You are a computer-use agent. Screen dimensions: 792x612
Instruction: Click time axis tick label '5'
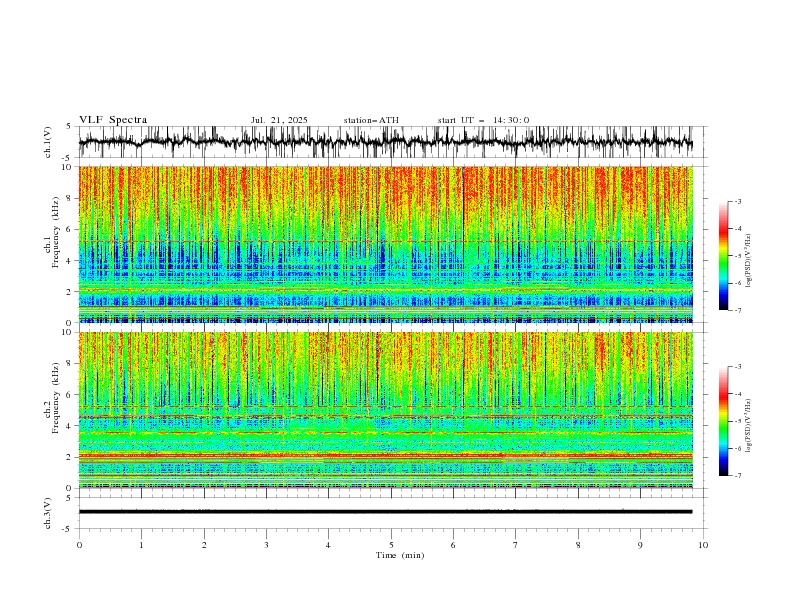391,545
